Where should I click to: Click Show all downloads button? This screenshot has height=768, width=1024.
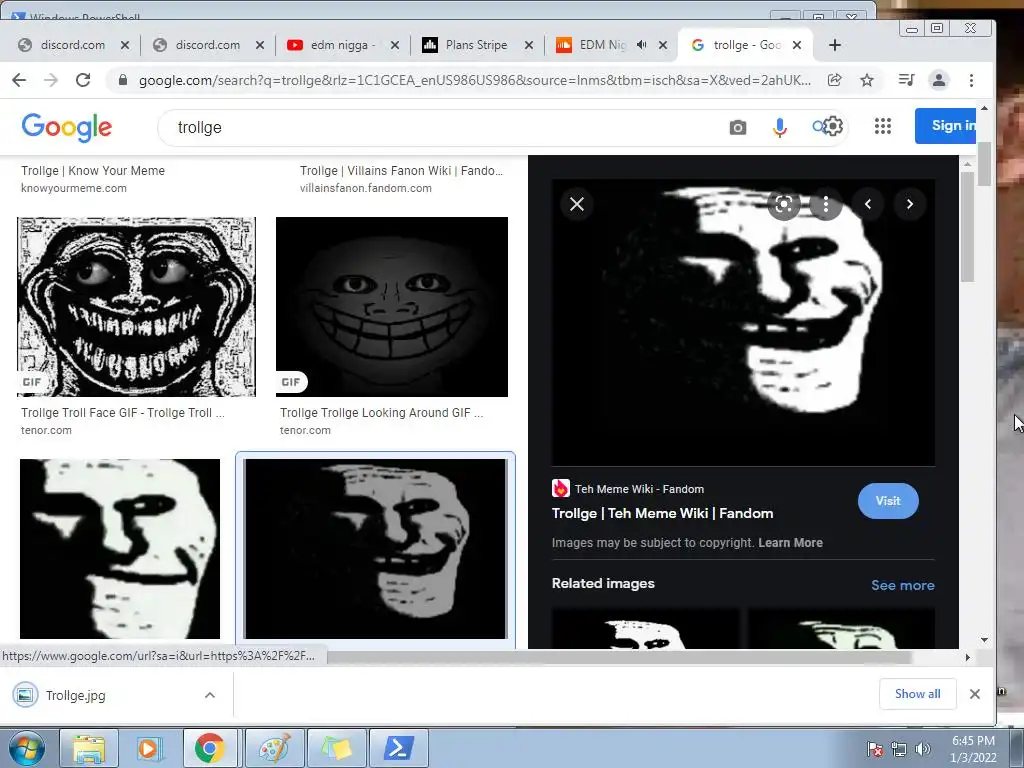[918, 694]
